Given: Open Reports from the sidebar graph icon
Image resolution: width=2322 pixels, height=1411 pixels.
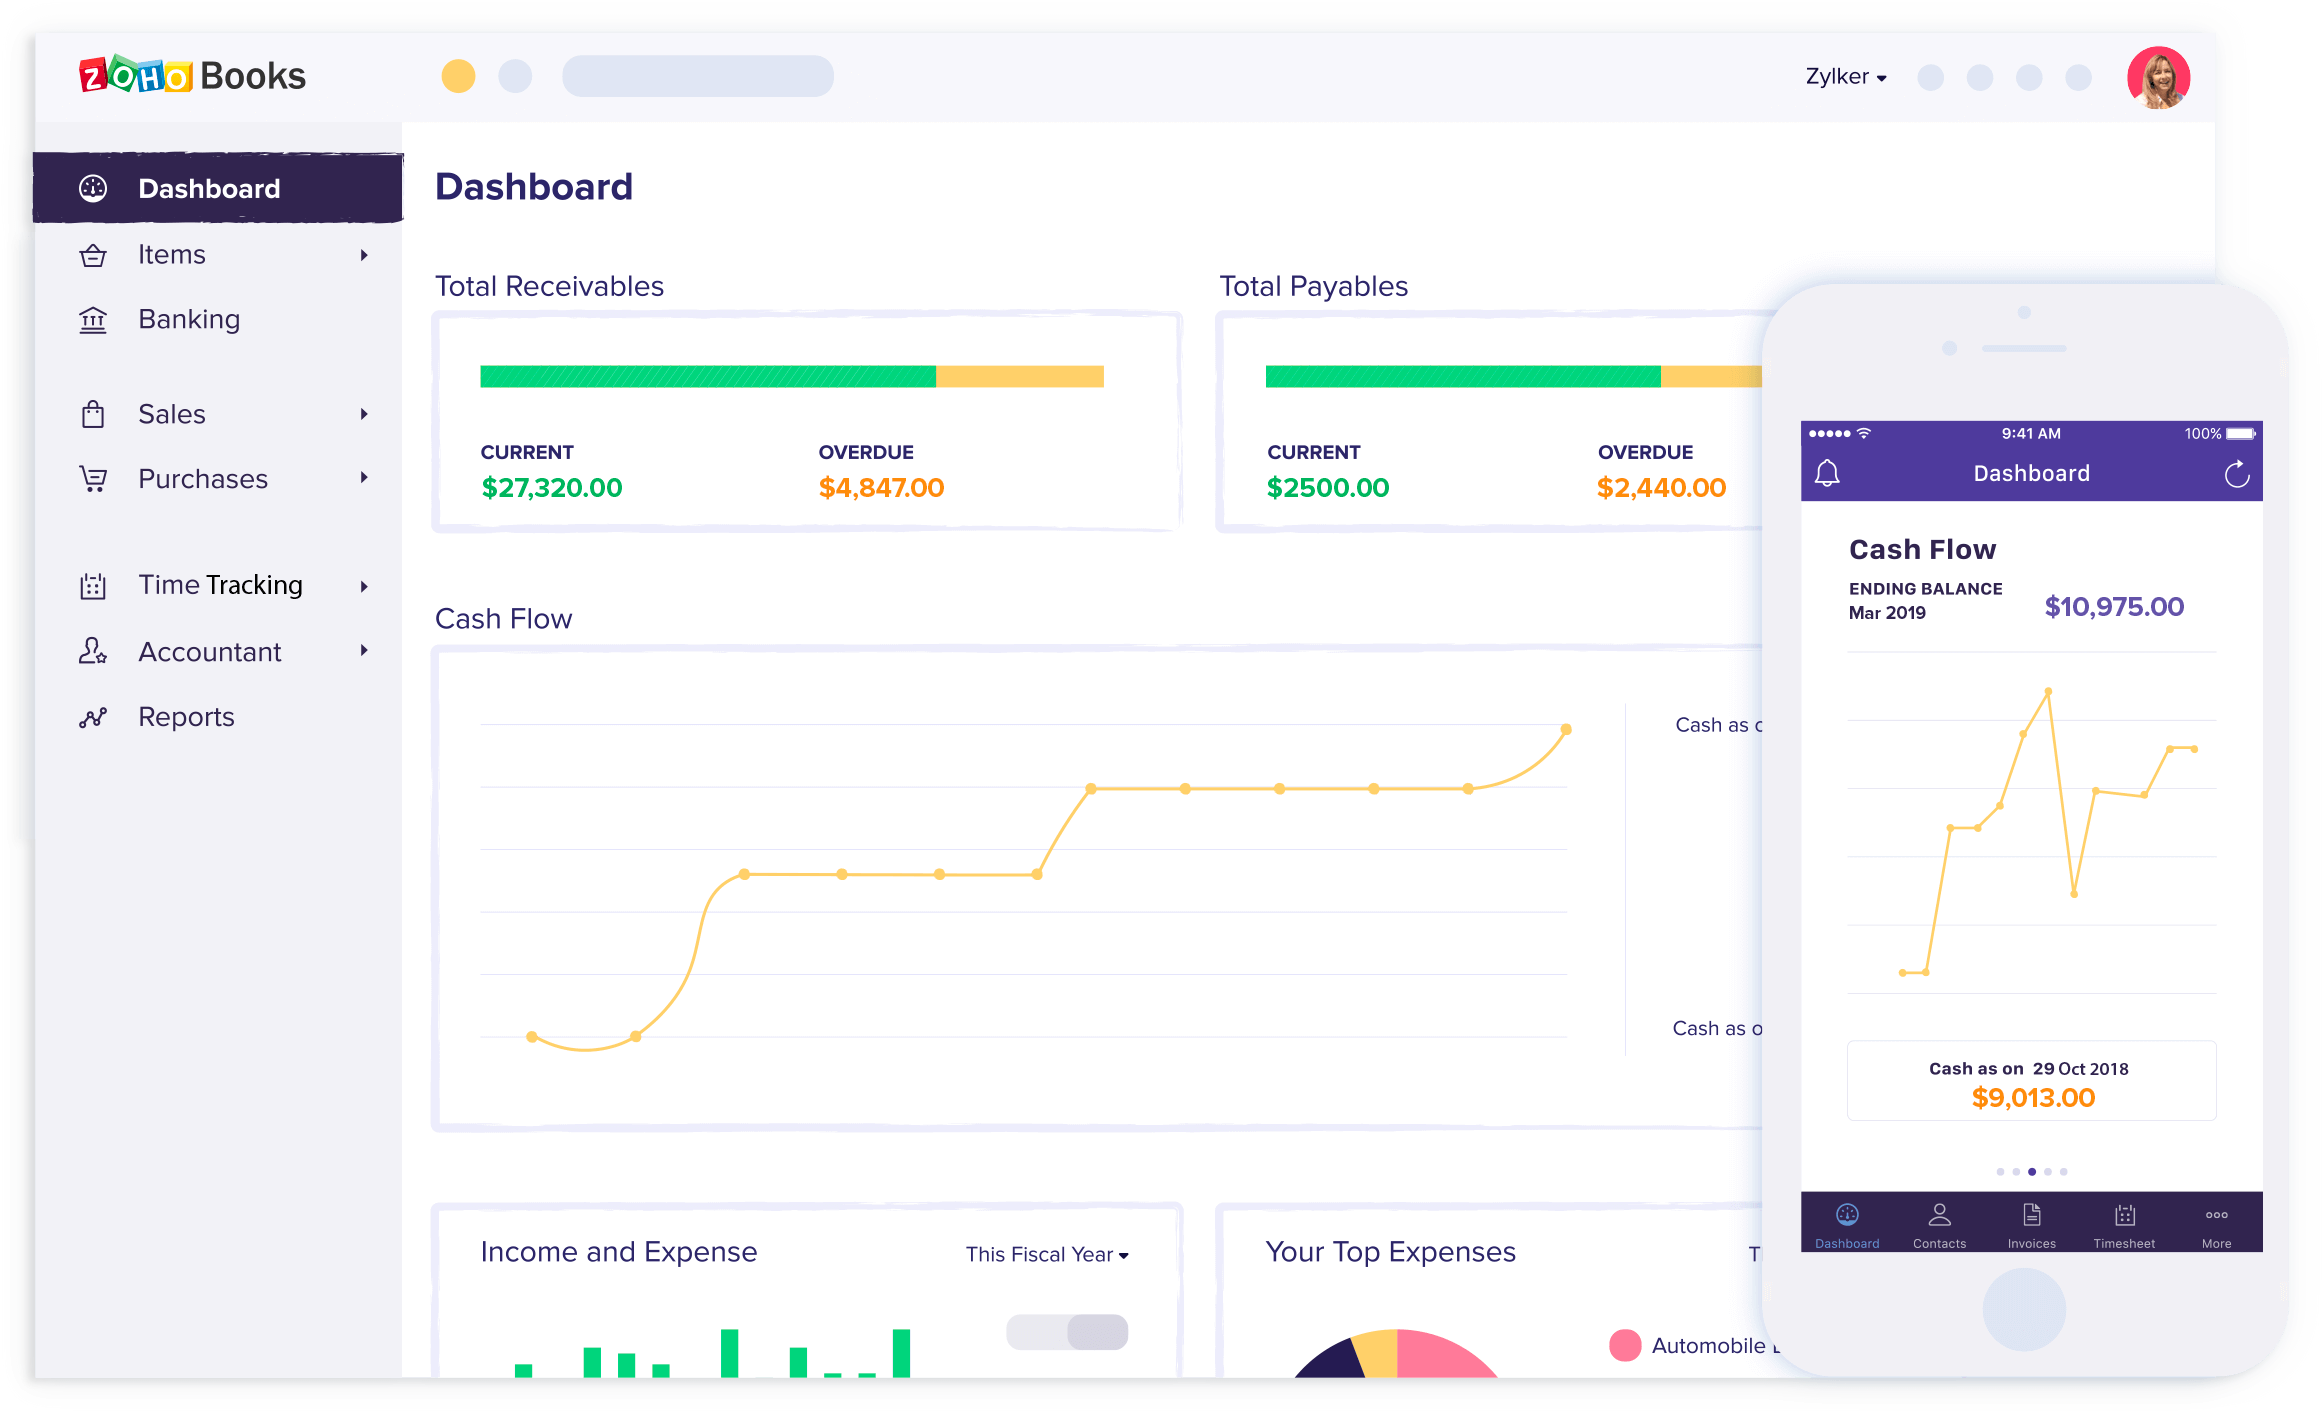Looking at the screenshot, I should click(93, 717).
